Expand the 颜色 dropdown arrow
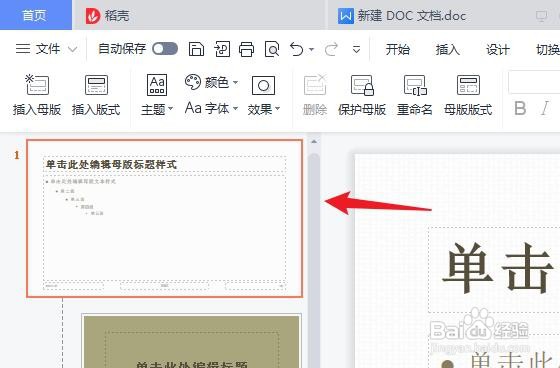 235,83
